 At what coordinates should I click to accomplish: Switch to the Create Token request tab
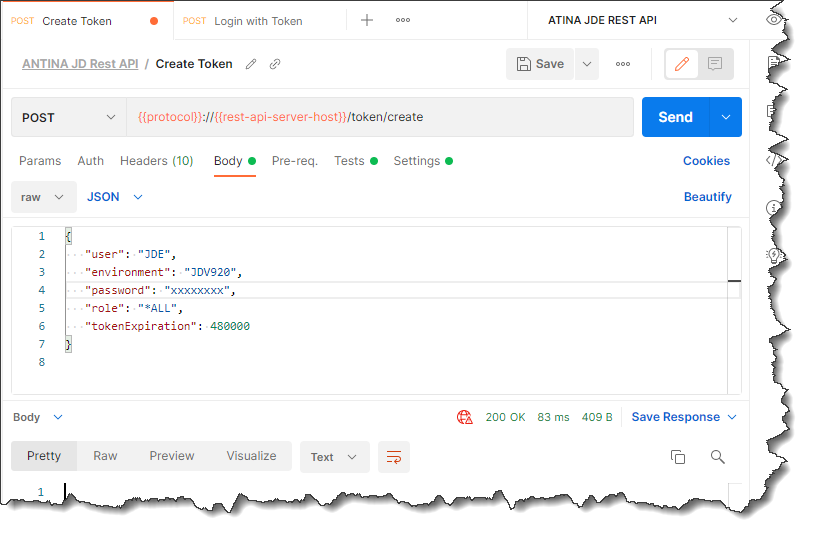tap(86, 21)
